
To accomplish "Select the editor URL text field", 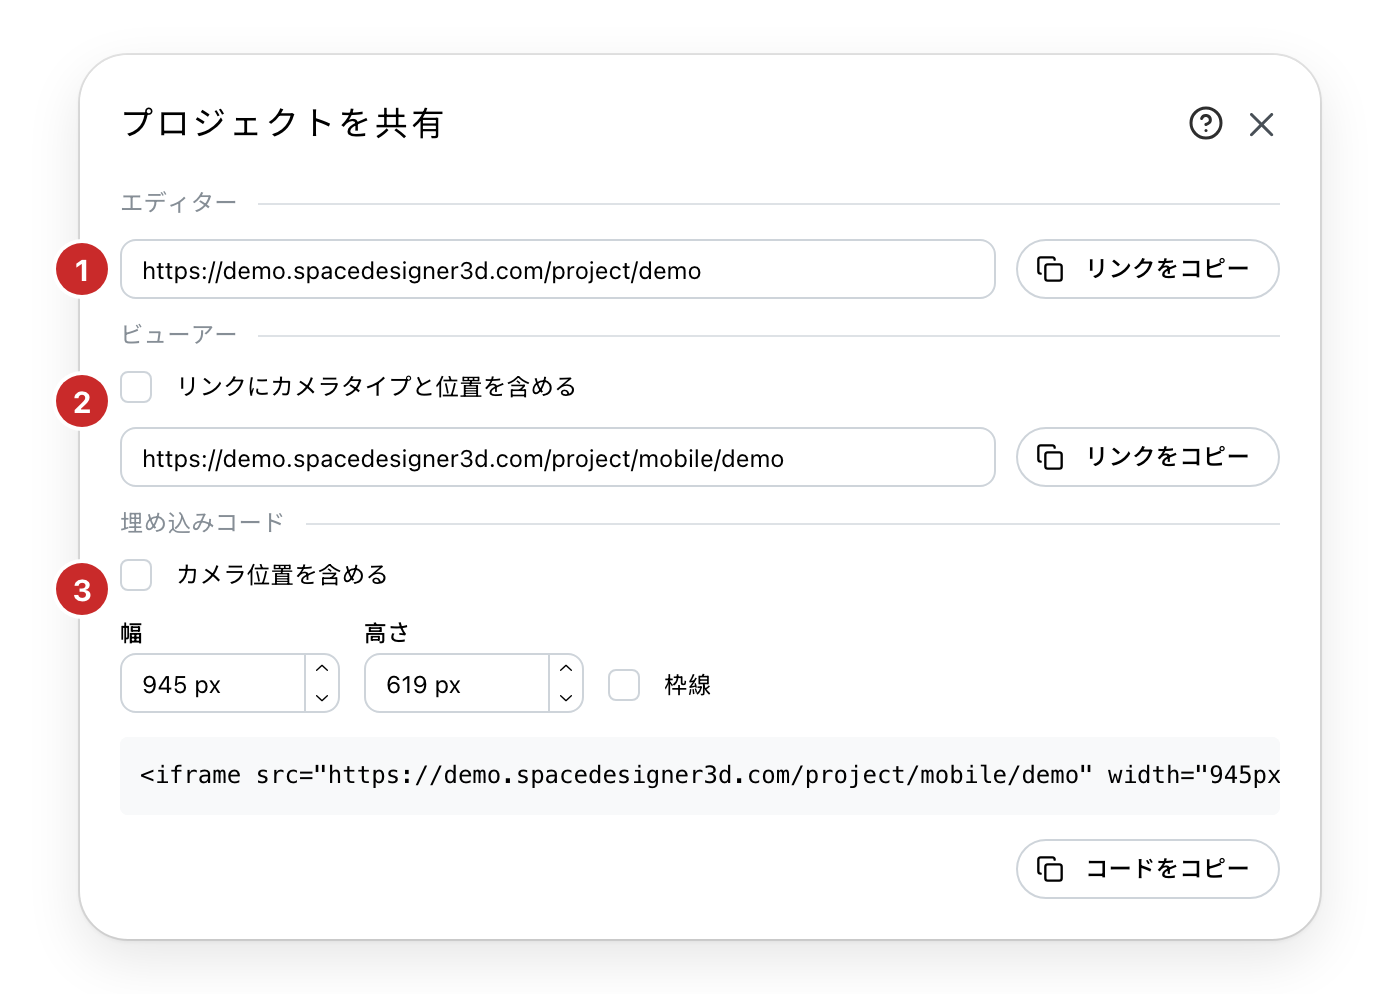I will tap(558, 269).
